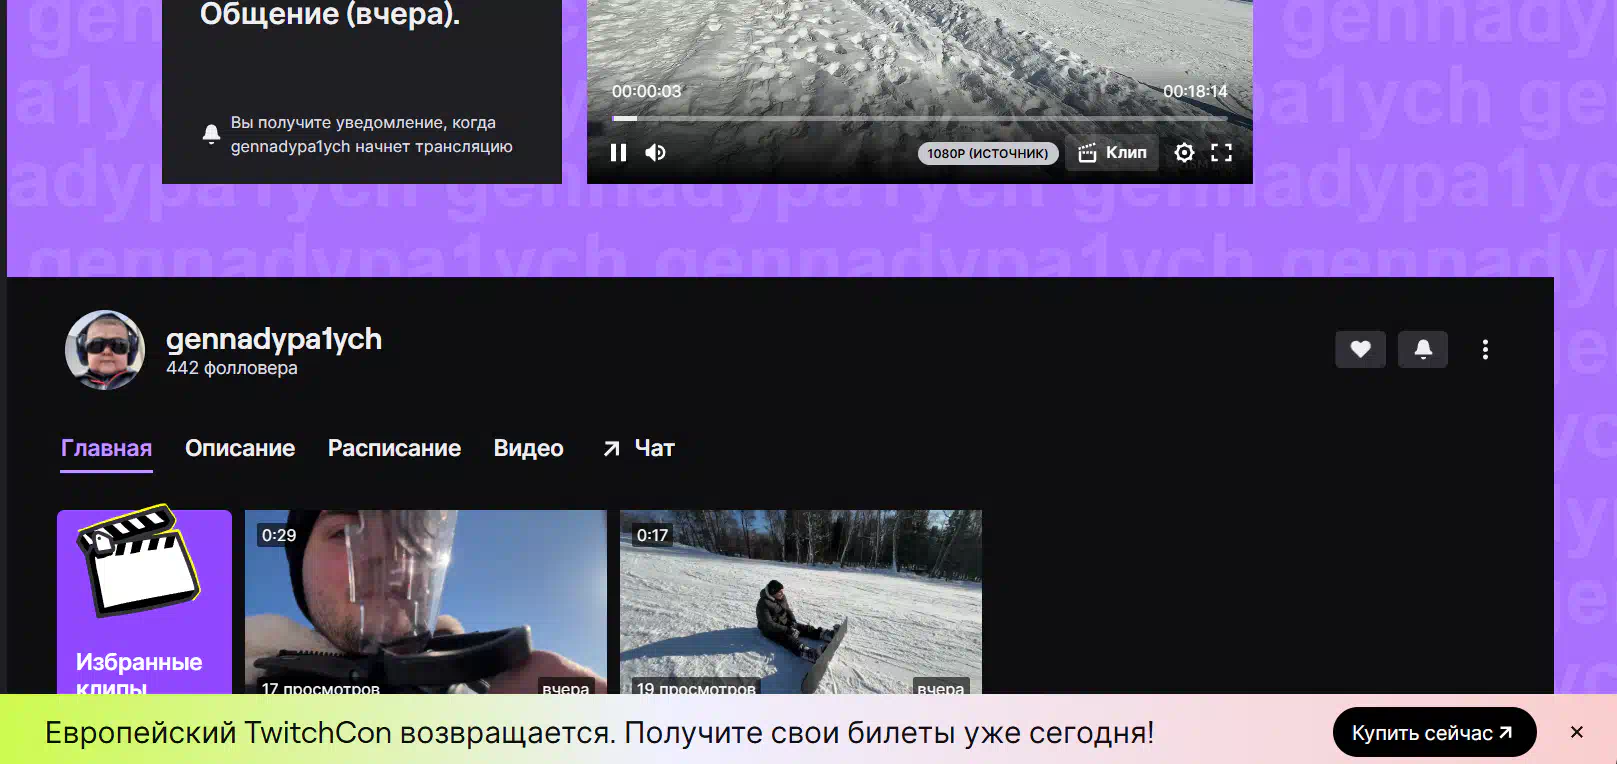Open three-dot channel options menu
1617x764 pixels.
[x=1485, y=349]
